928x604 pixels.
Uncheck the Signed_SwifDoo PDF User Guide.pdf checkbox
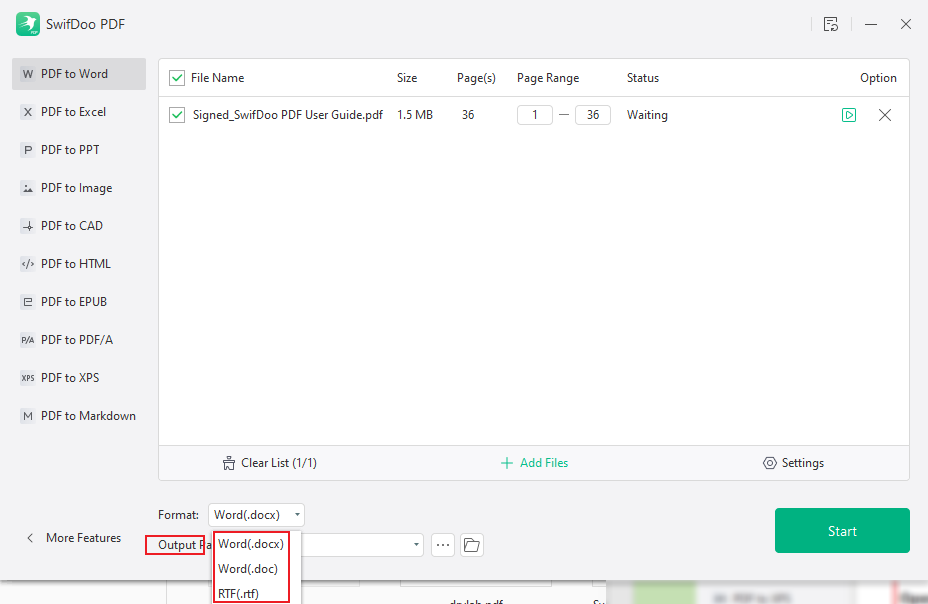coord(177,115)
